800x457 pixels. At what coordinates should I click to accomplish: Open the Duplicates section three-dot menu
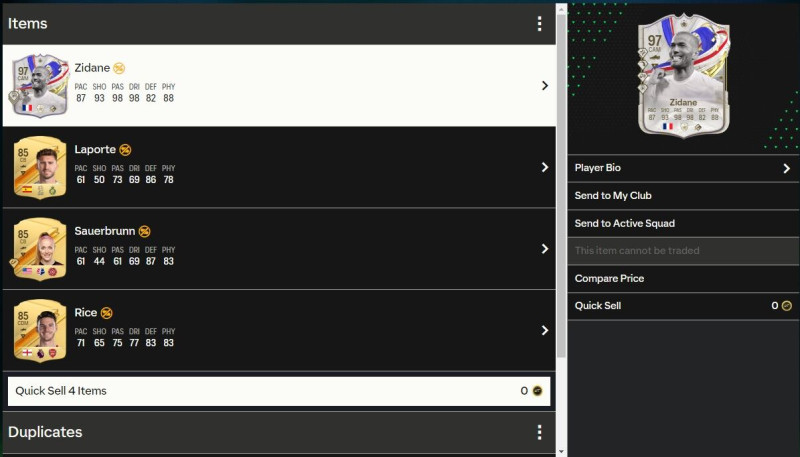[x=539, y=432]
